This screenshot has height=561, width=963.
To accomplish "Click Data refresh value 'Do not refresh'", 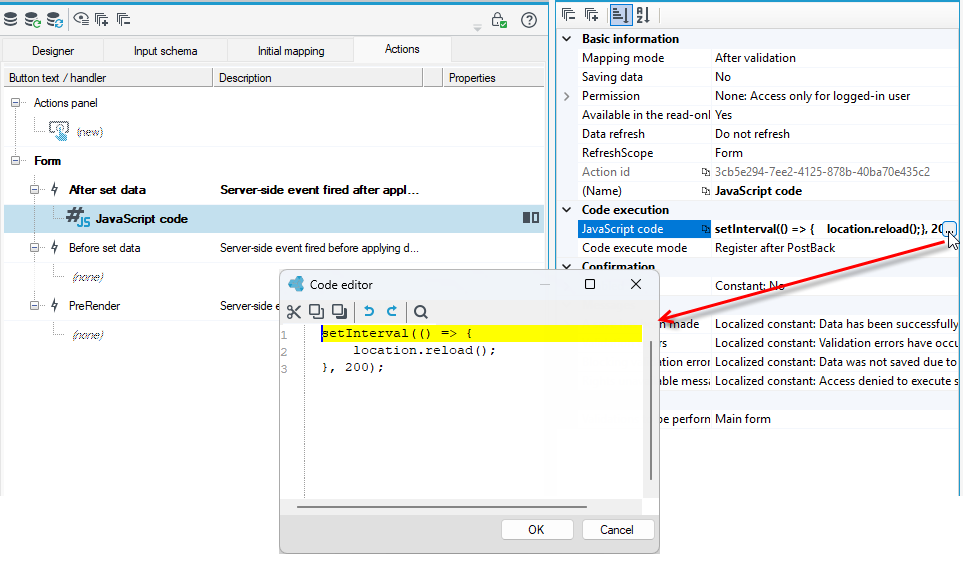I will pos(752,134).
